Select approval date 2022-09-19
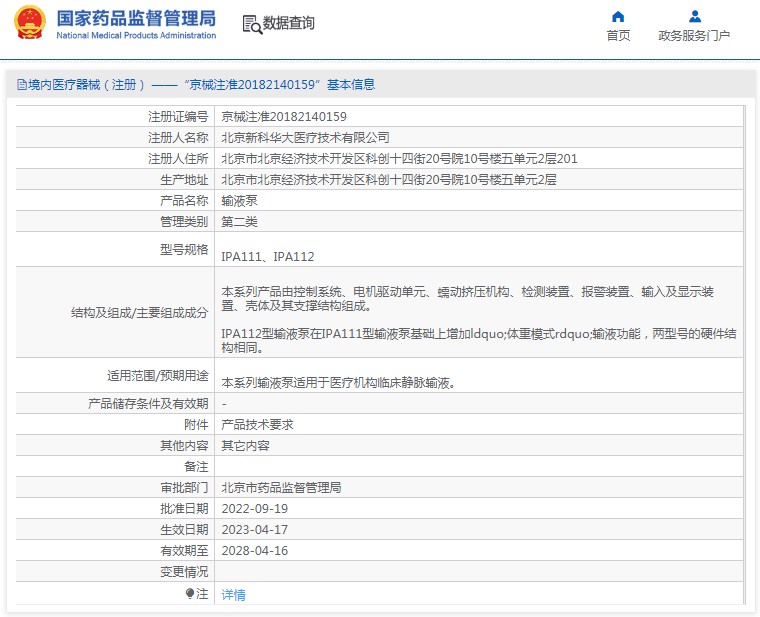Screen dimensions: 760x617 (254, 509)
